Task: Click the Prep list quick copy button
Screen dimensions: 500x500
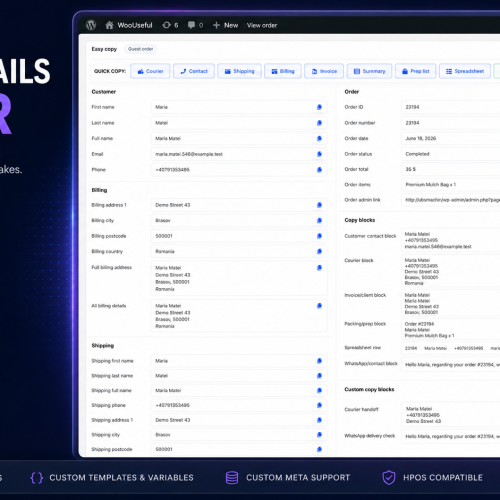Action: [x=416, y=71]
